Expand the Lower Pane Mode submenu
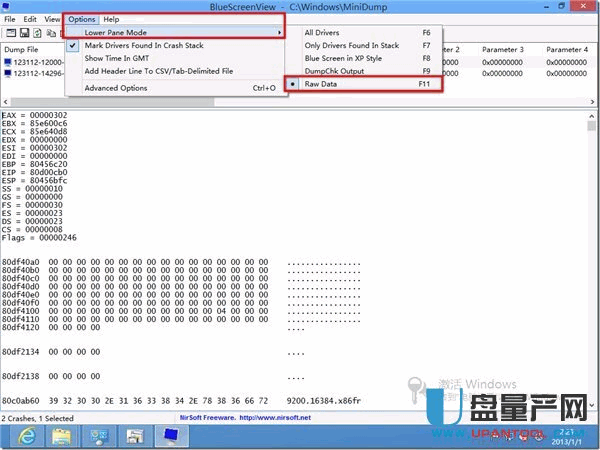This screenshot has height=450, width=600. click(176, 33)
